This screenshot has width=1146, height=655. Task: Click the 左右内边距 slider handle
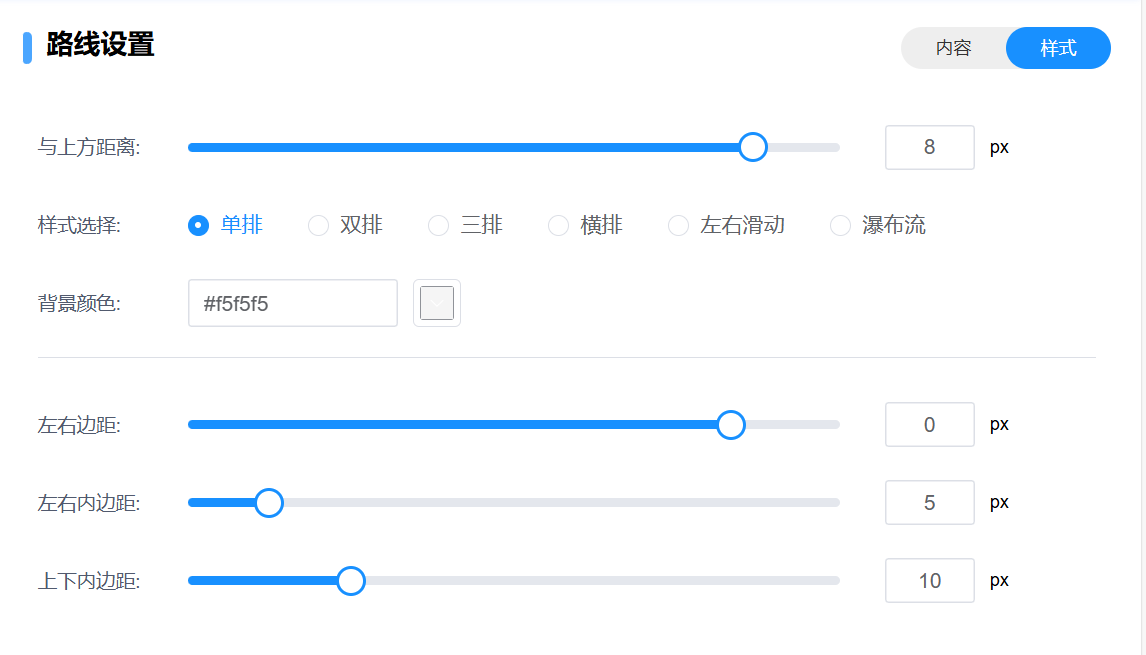[268, 503]
